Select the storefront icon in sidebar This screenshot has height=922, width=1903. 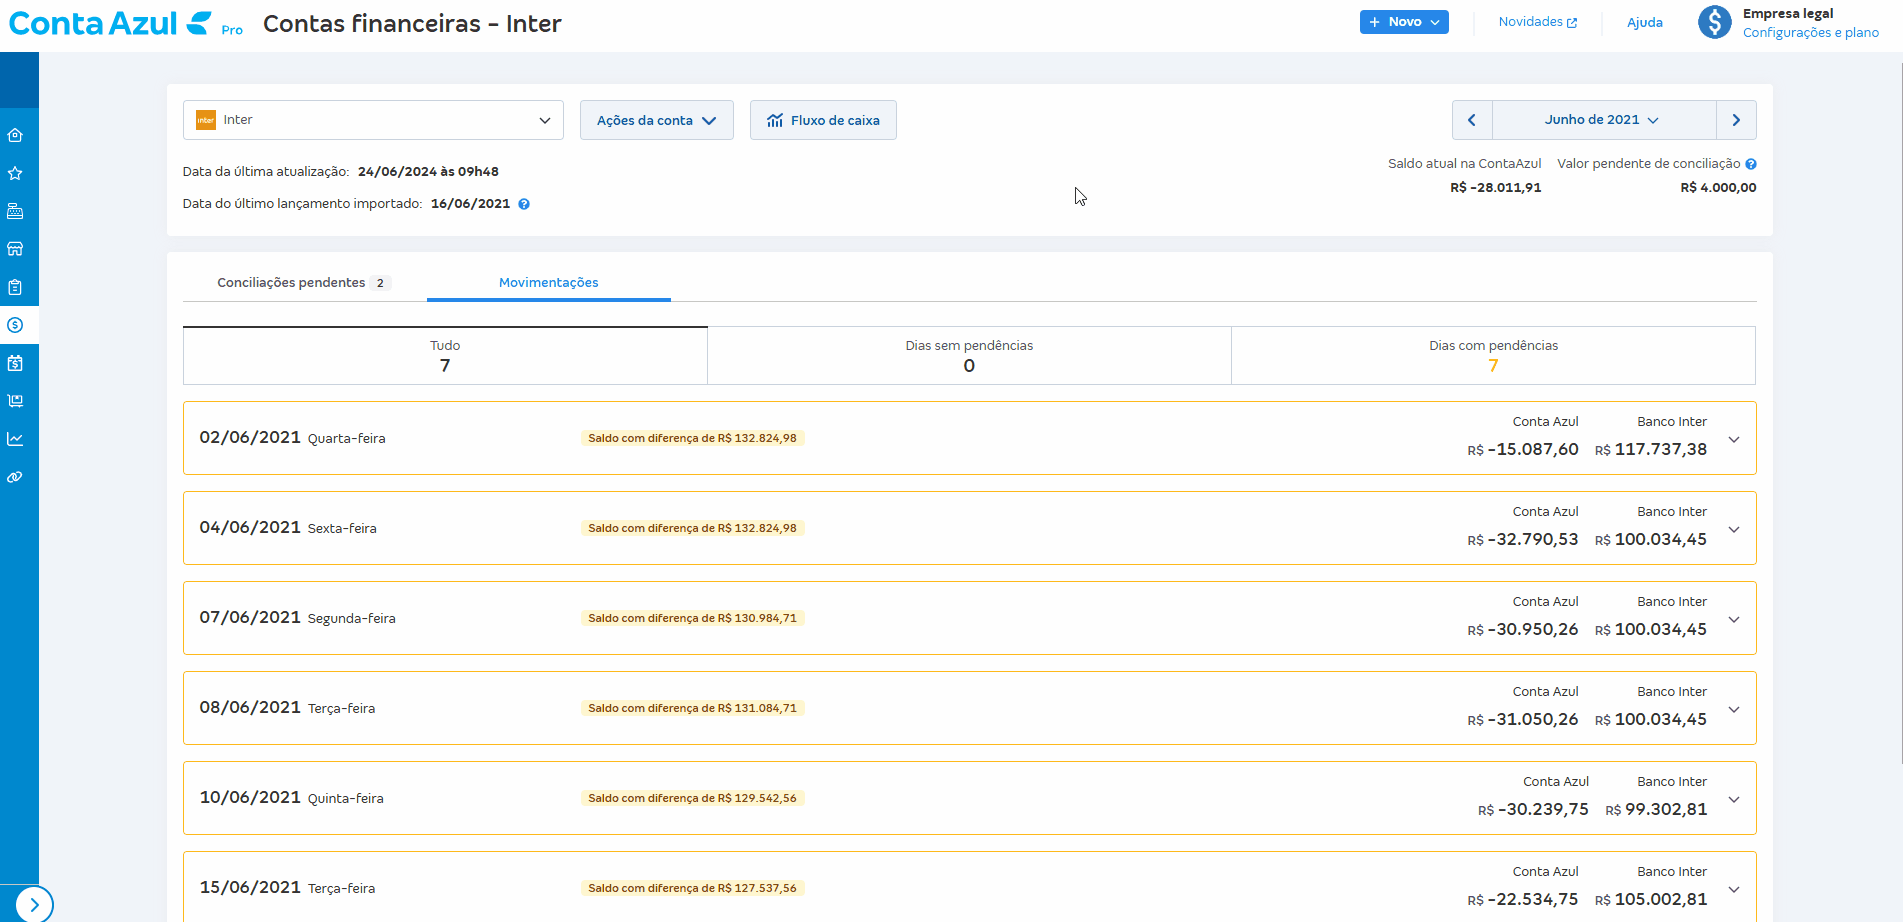point(15,249)
